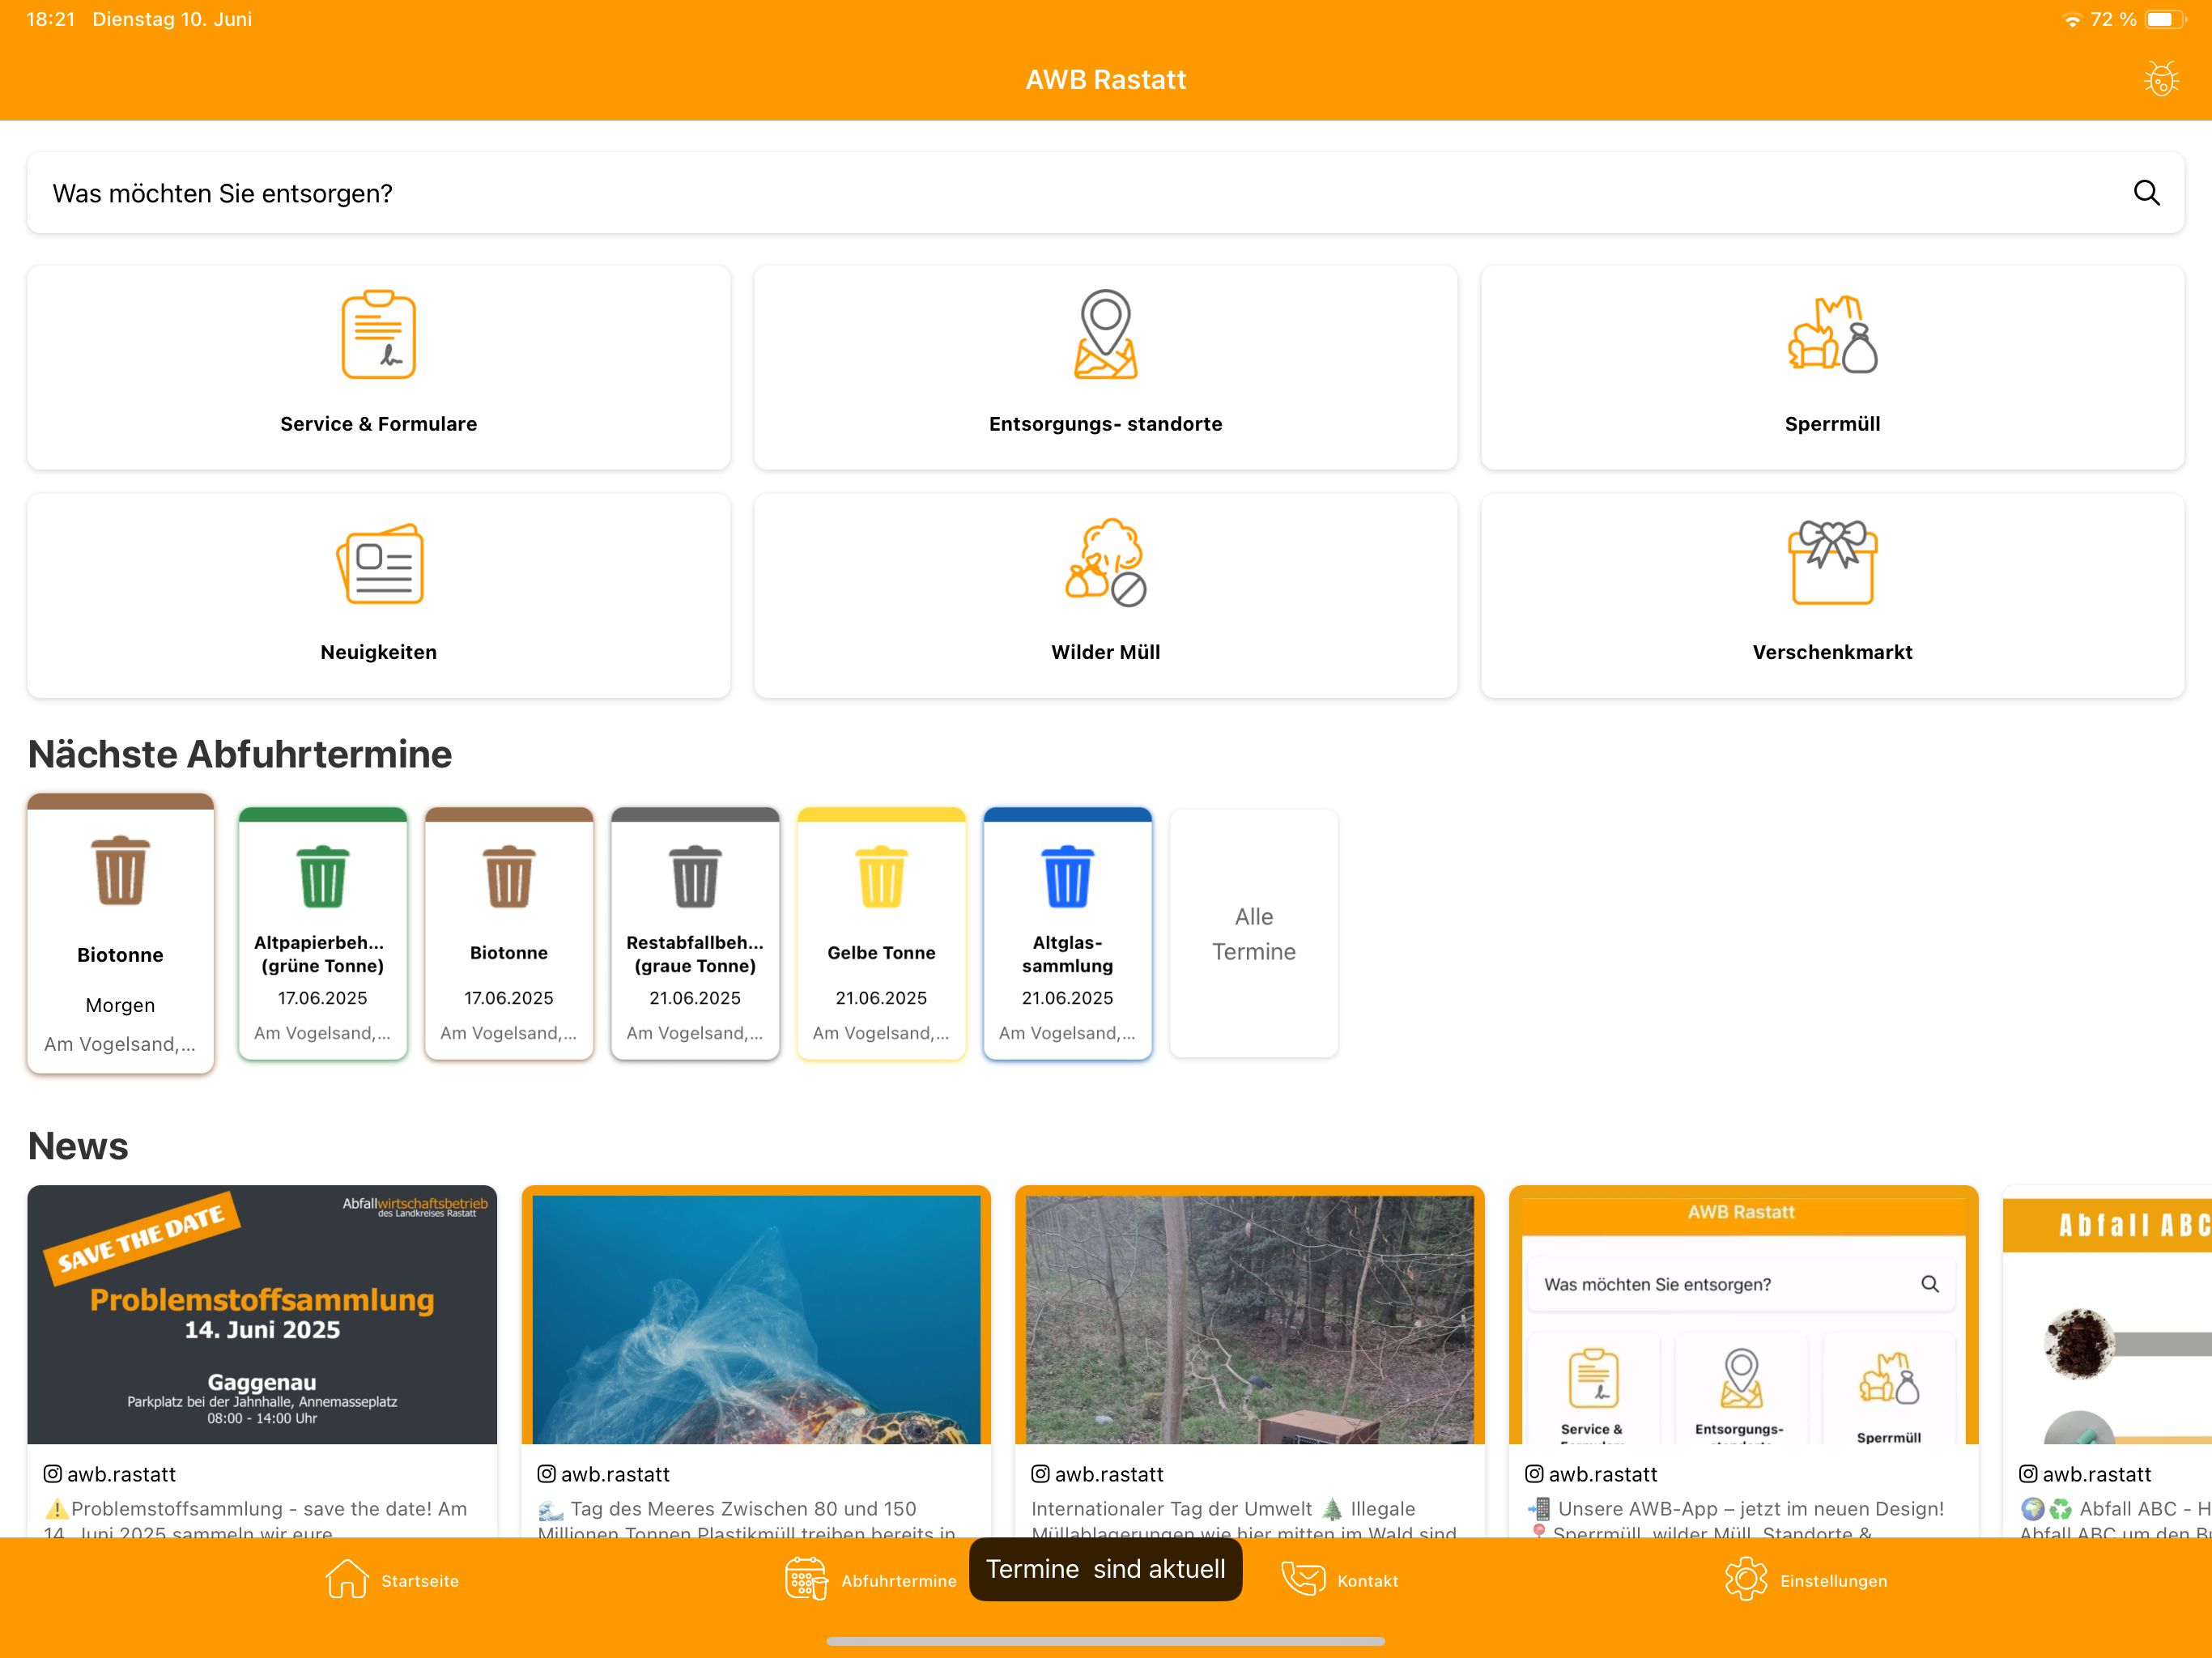Click the AWB Rastatt header title
2212x1658 pixels.
[1105, 79]
